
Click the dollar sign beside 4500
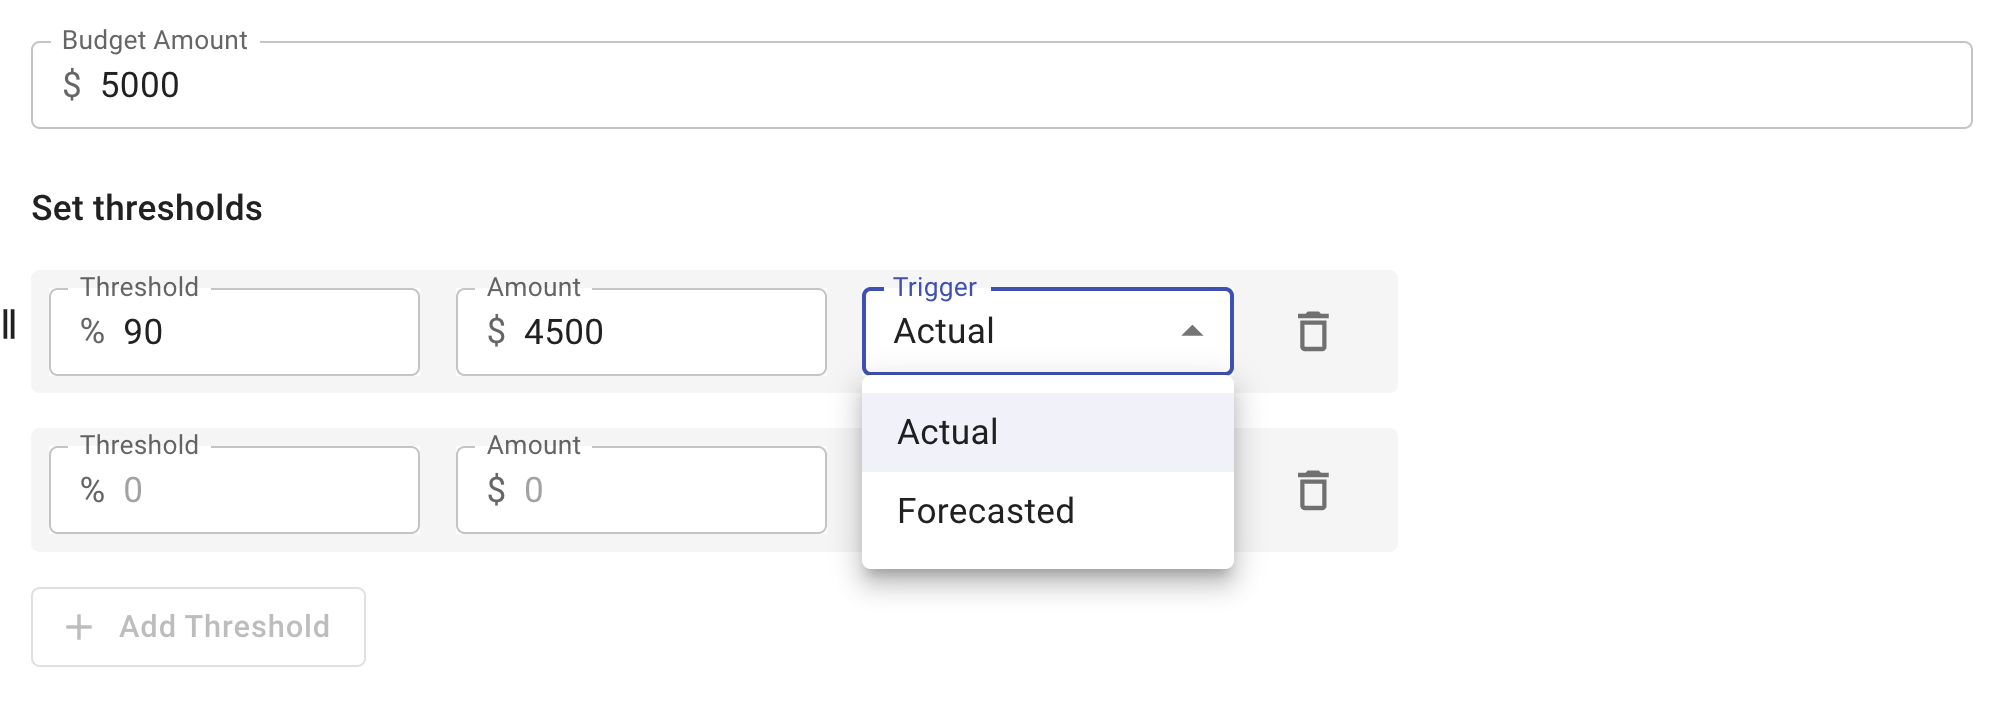[496, 332]
